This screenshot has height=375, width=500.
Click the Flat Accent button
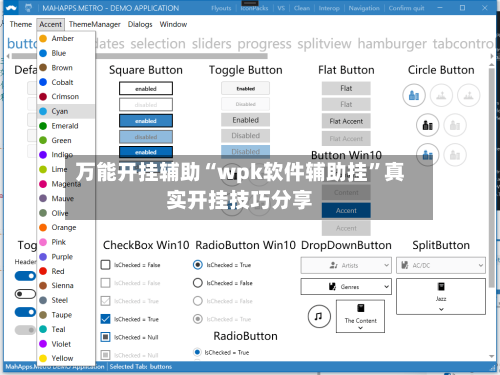(346, 121)
